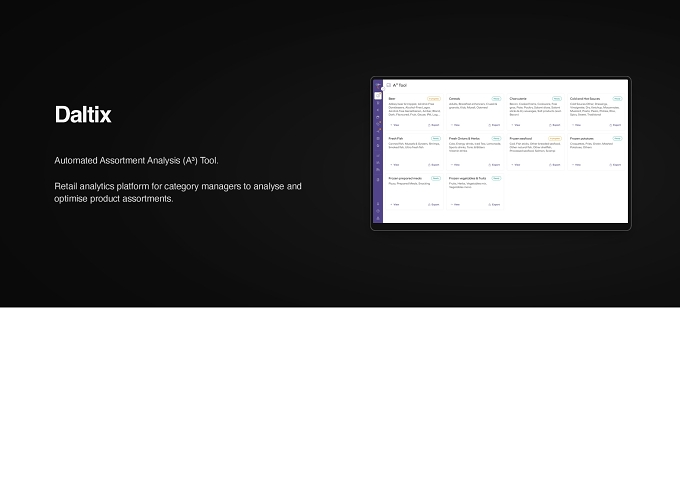Image resolution: width=680 pixels, height=480 pixels.
Task: Click the A³ Tool page title
Action: point(400,85)
